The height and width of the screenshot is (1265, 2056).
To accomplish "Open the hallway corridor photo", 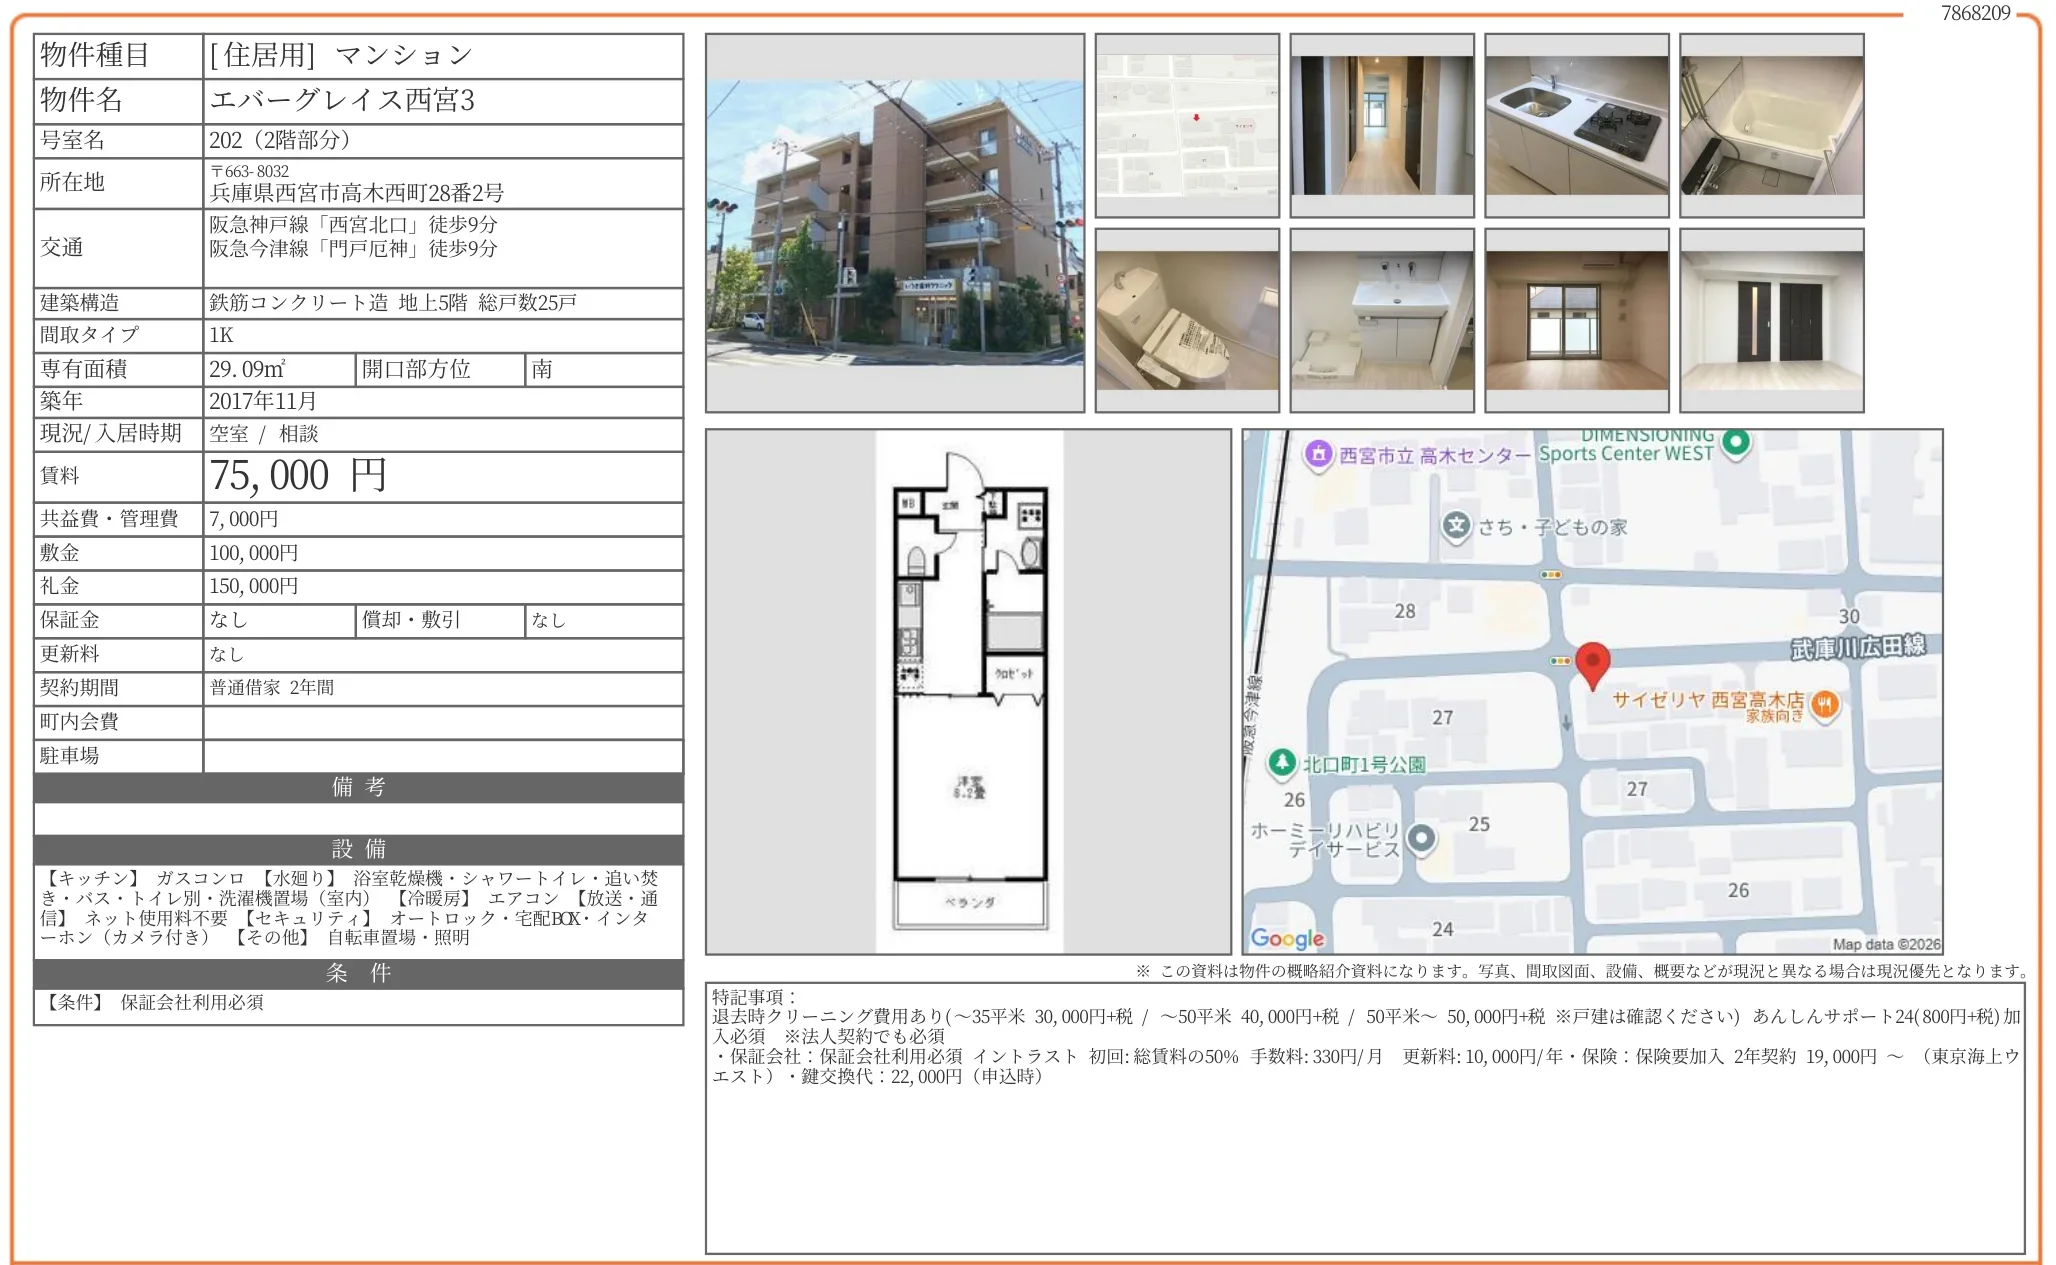I will coord(1381,125).
